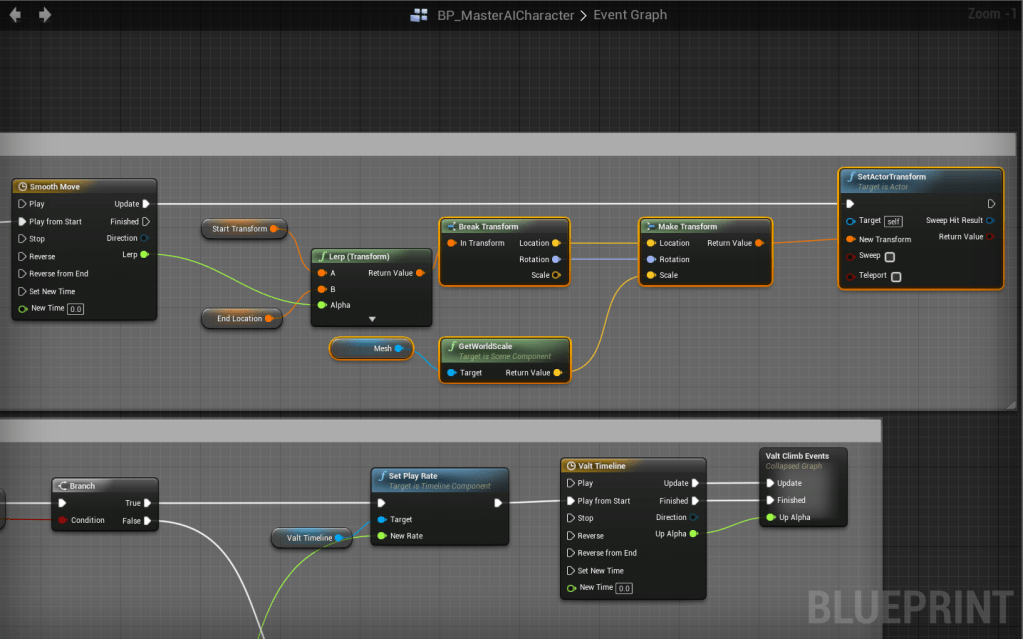
Task: Enable the Sweep checkbox on SetActorTransform
Action: (889, 257)
